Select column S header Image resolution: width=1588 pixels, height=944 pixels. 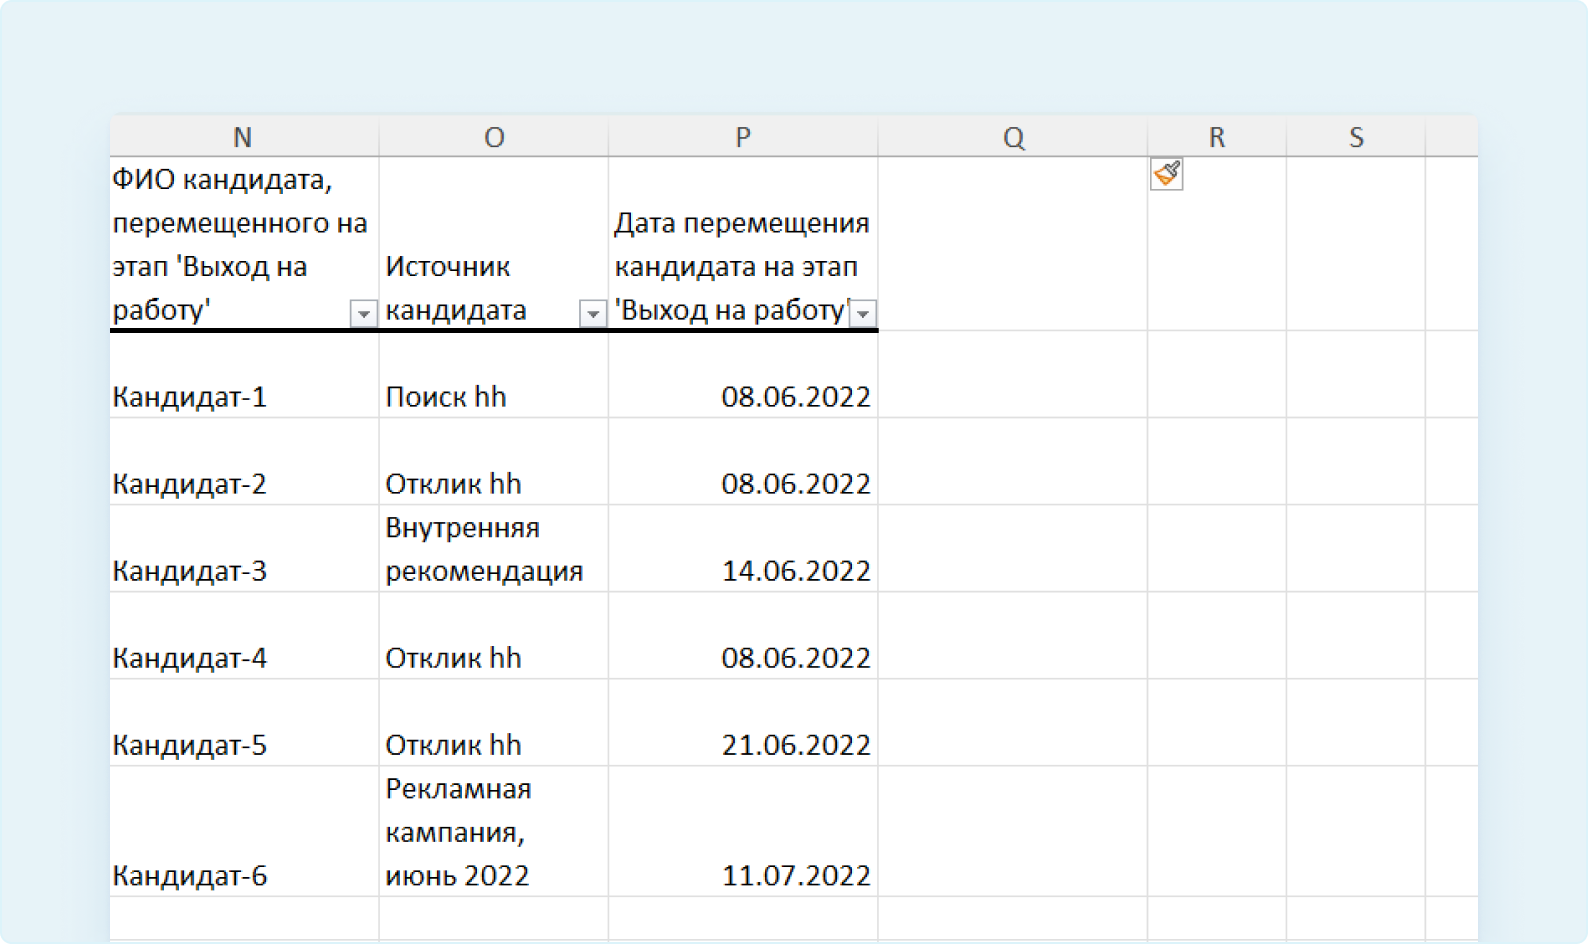(1356, 137)
